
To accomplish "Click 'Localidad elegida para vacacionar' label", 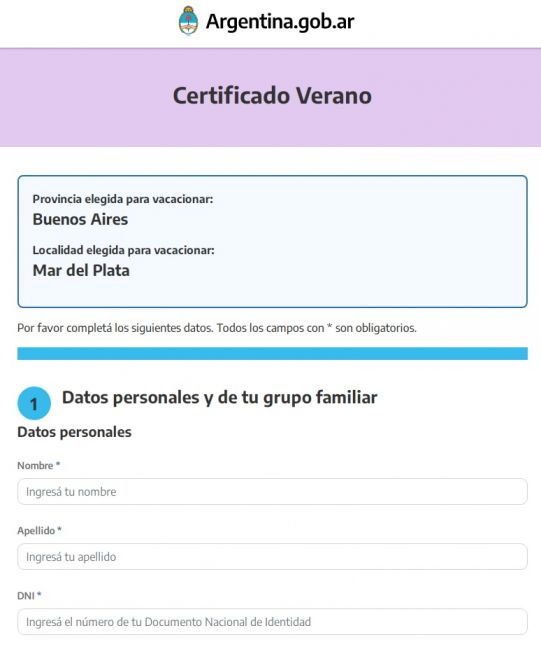I will pos(123,250).
